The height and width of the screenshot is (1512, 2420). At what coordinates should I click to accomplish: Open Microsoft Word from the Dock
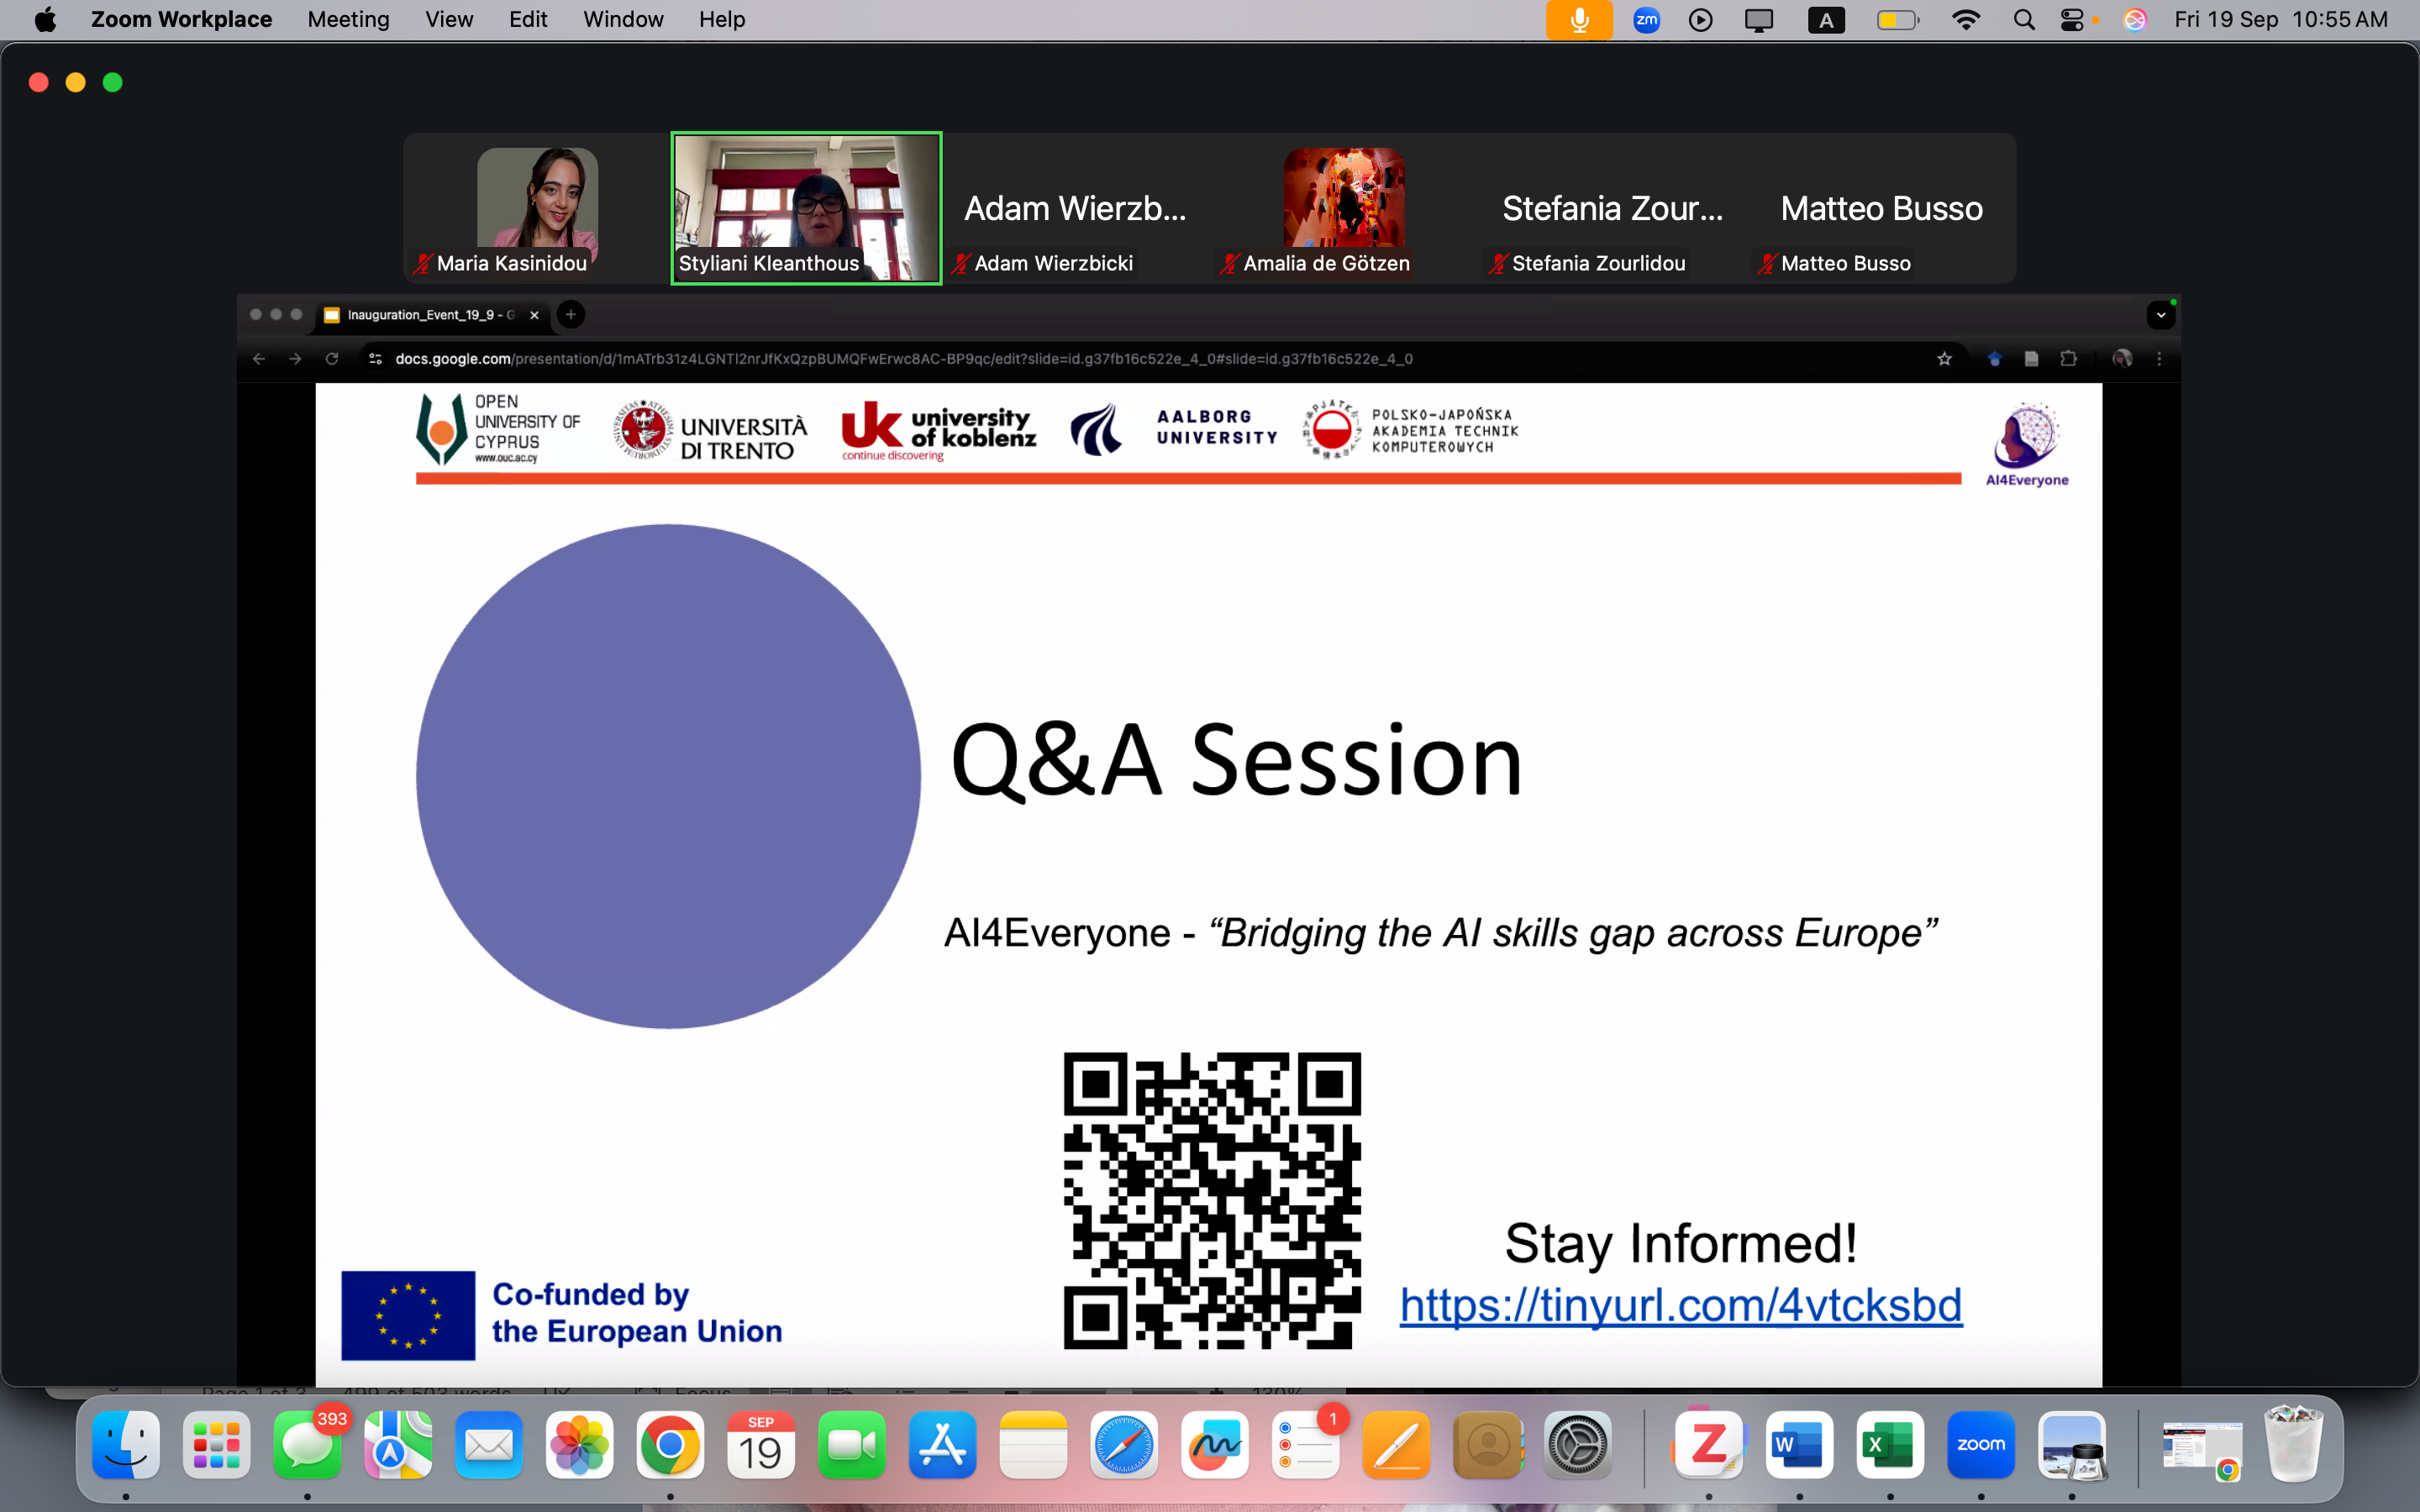[1799, 1445]
